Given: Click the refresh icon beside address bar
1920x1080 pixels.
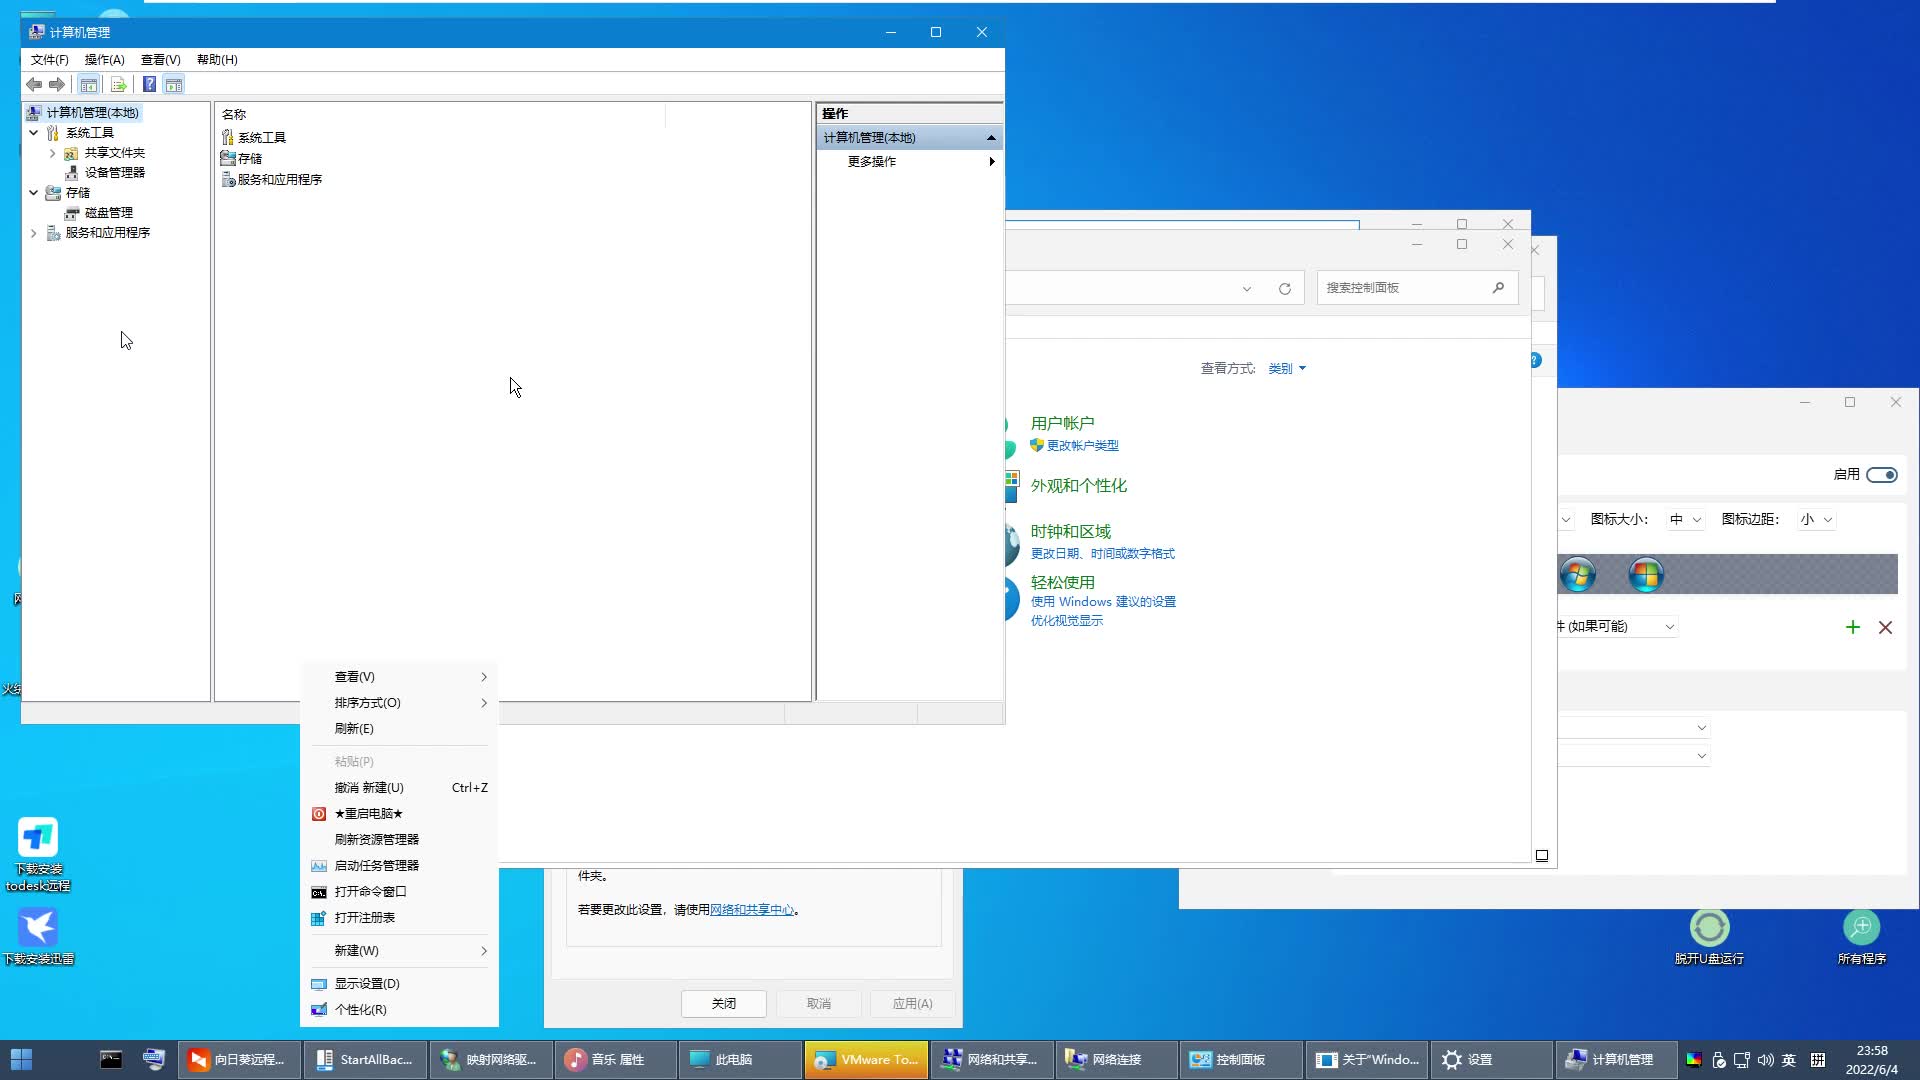Looking at the screenshot, I should 1285,289.
